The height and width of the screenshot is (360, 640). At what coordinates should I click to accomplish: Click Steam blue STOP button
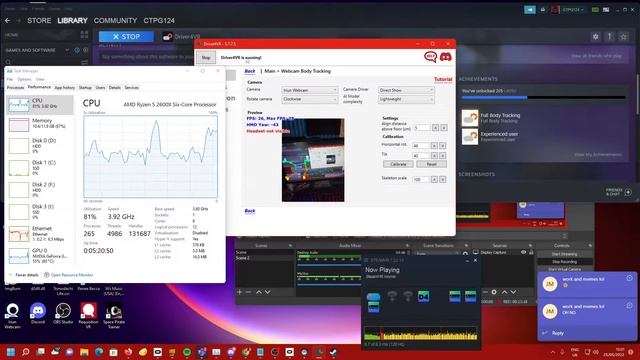(127, 37)
